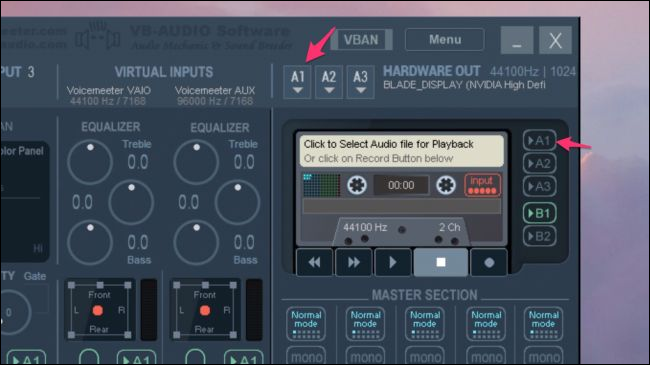The width and height of the screenshot is (650, 365).
Task: Toggle the VBAN button
Action: click(361, 40)
